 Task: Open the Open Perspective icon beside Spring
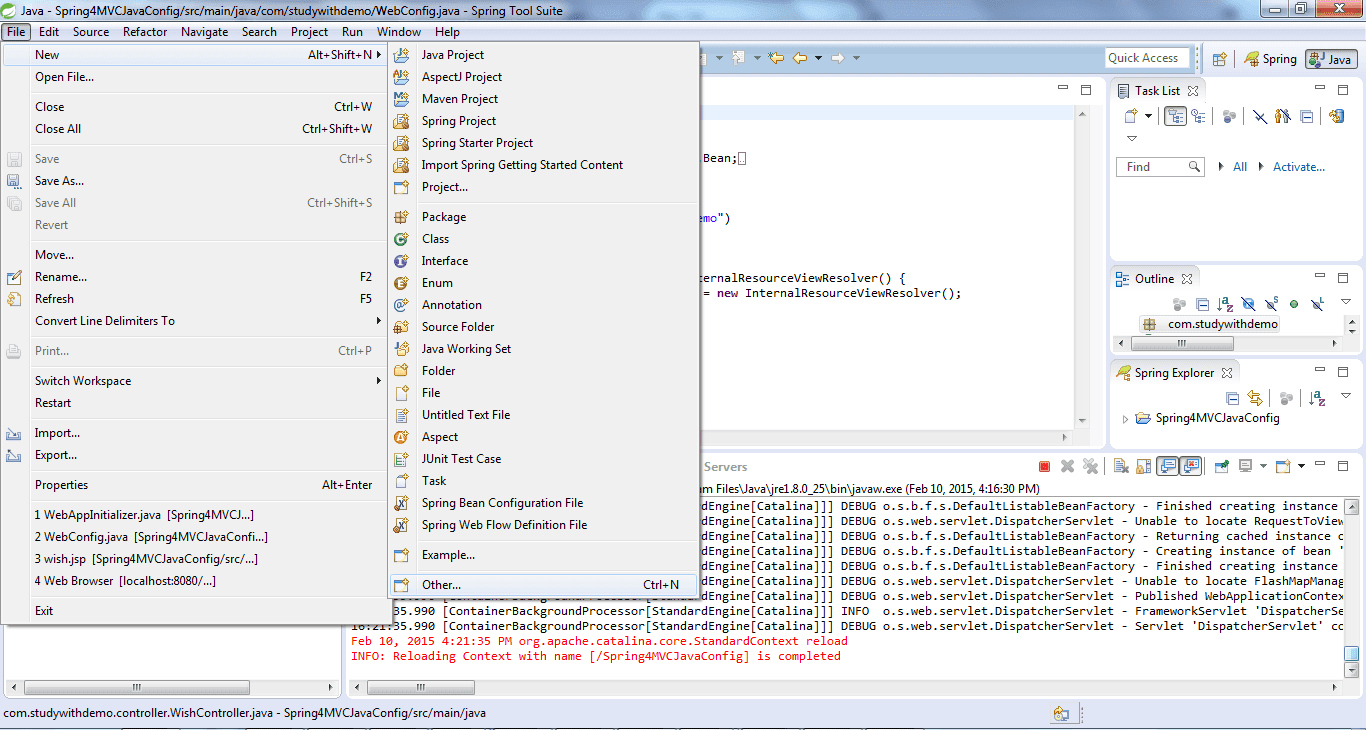point(1220,59)
